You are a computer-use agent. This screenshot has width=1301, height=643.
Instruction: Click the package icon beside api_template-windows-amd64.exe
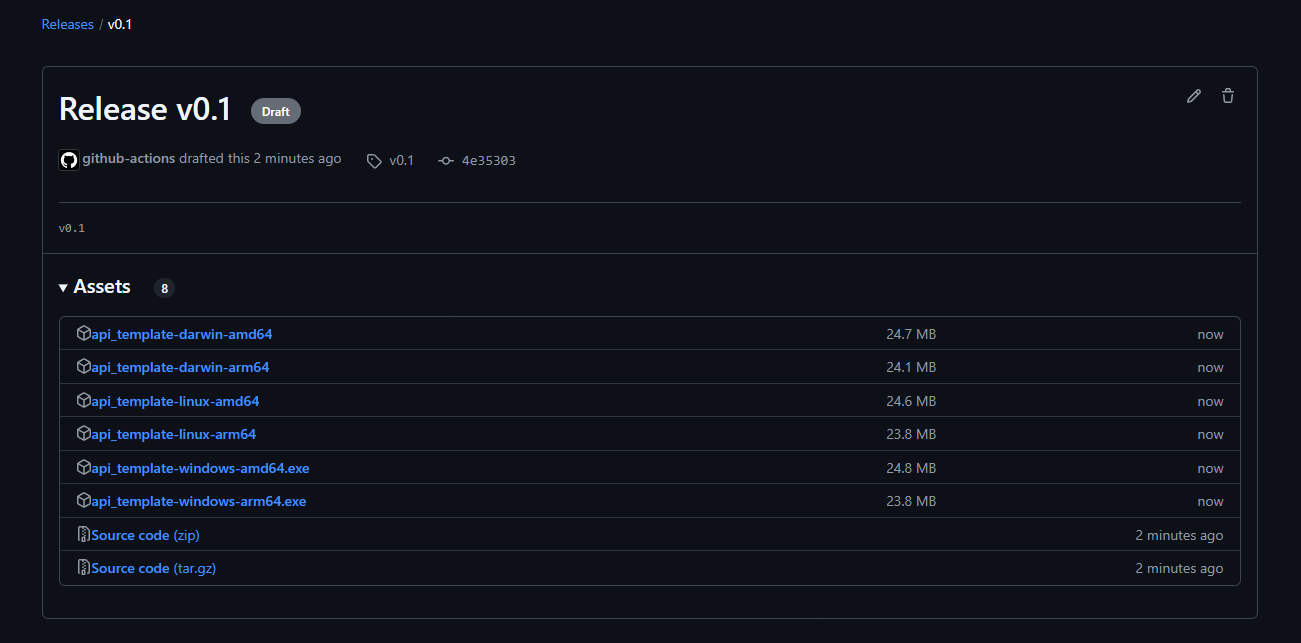click(x=84, y=467)
